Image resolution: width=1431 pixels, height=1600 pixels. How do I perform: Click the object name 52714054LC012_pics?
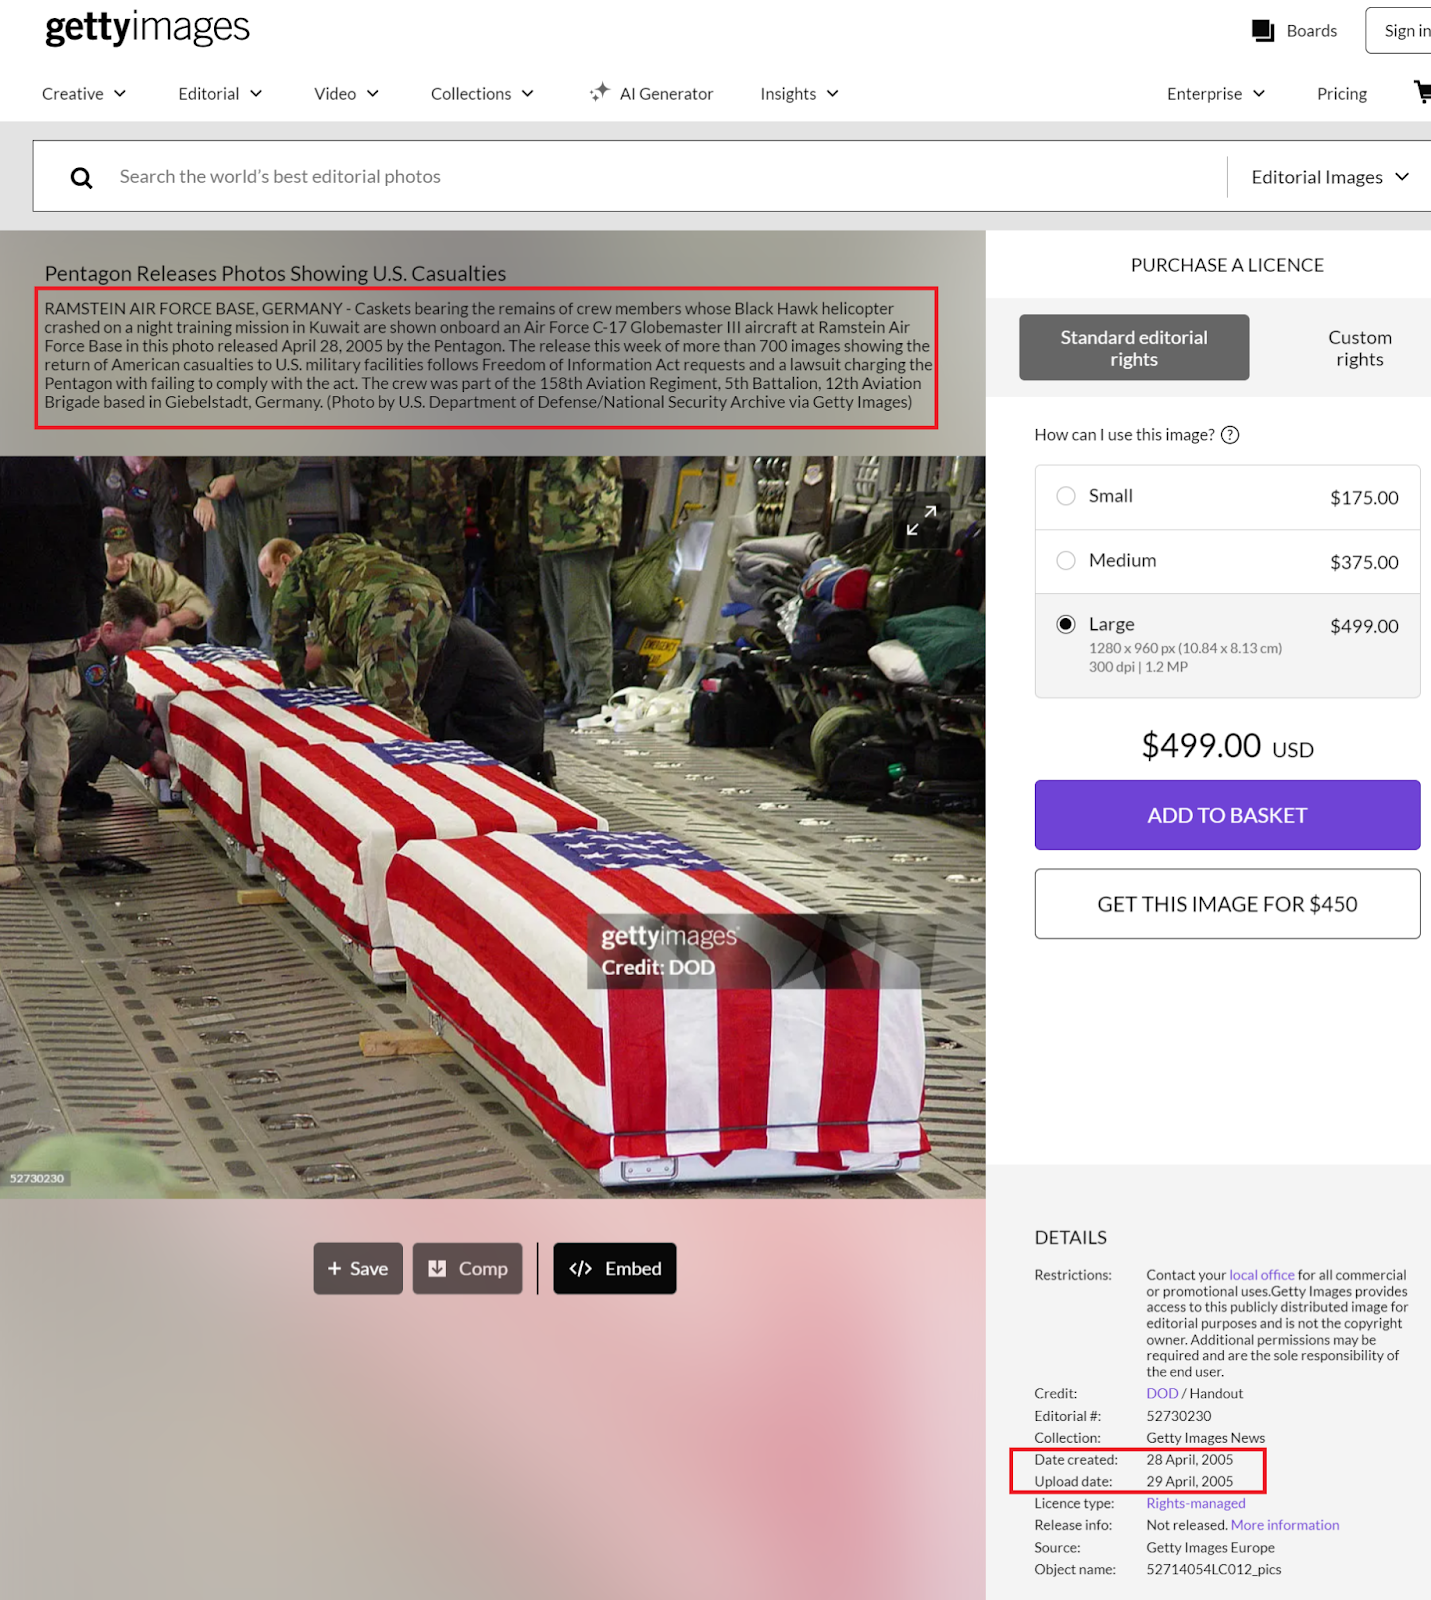(1214, 1569)
